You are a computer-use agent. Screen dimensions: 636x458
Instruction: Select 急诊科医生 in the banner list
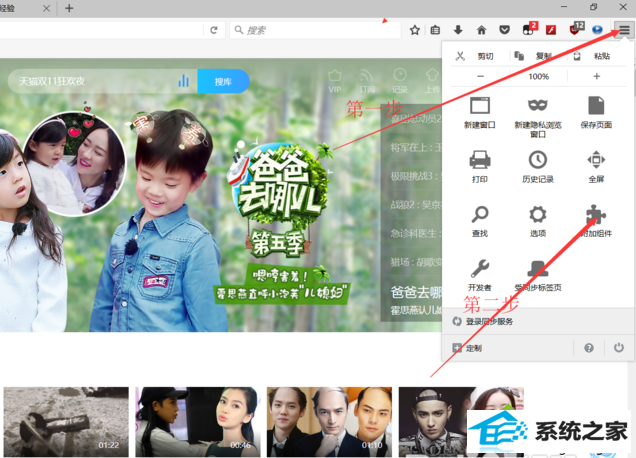click(416, 234)
